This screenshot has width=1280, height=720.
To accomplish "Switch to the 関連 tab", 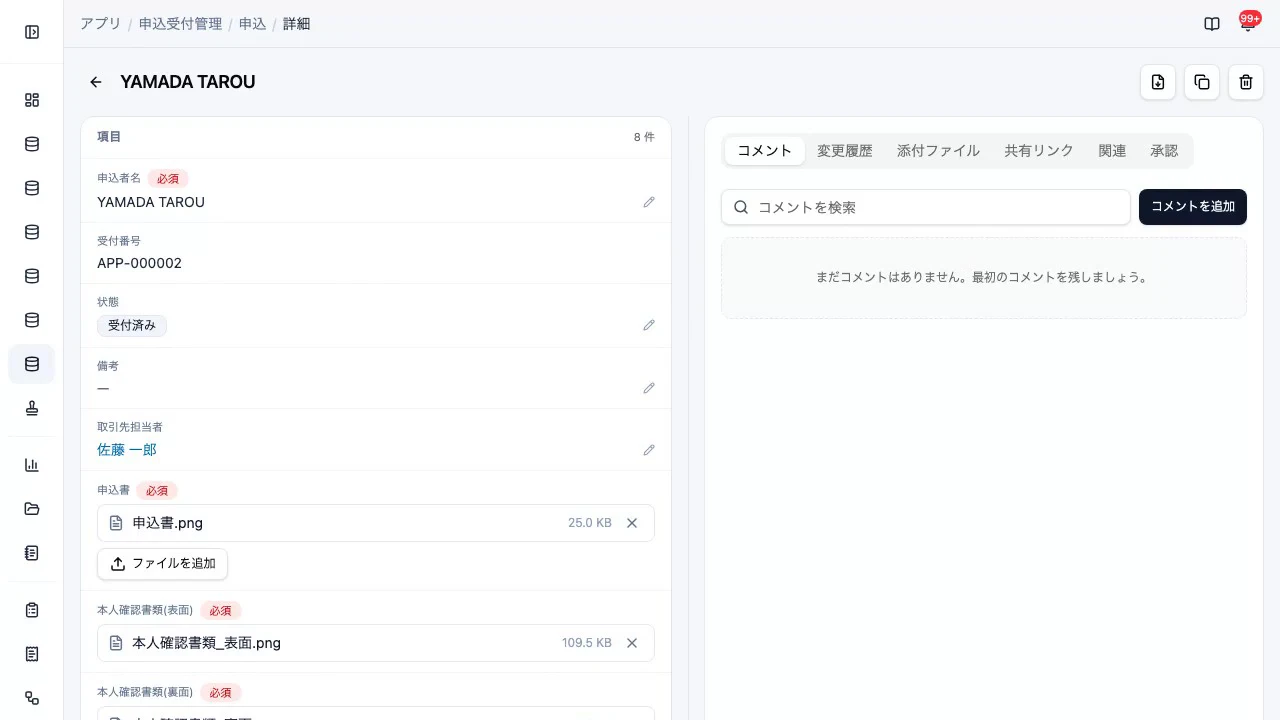I will click(1112, 151).
